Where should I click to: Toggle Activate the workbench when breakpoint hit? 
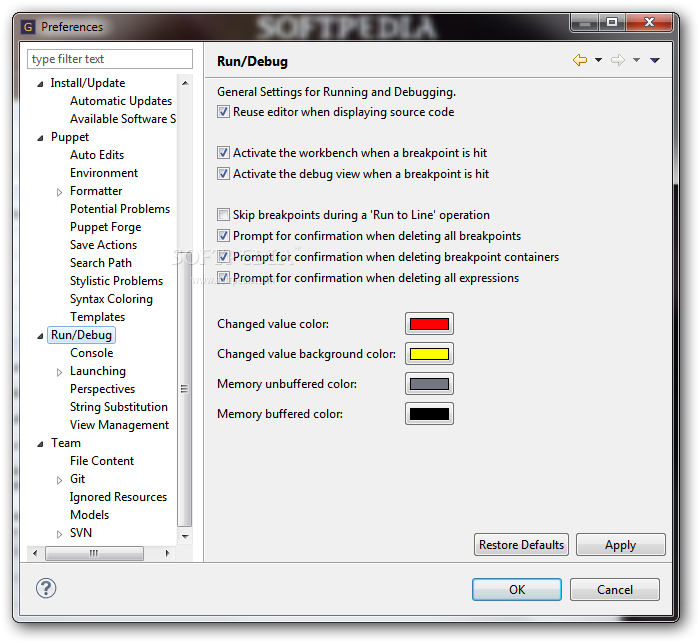[x=223, y=153]
